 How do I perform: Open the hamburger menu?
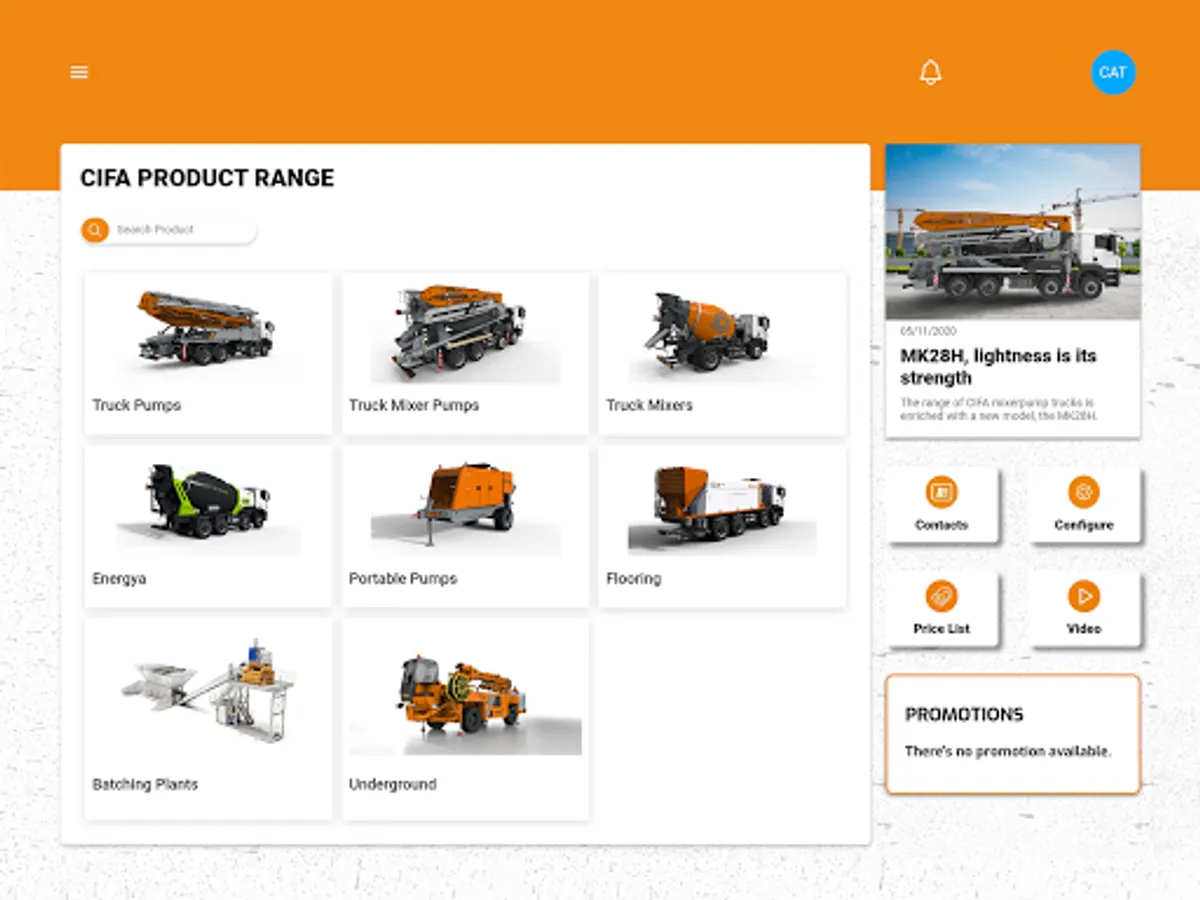(79, 72)
